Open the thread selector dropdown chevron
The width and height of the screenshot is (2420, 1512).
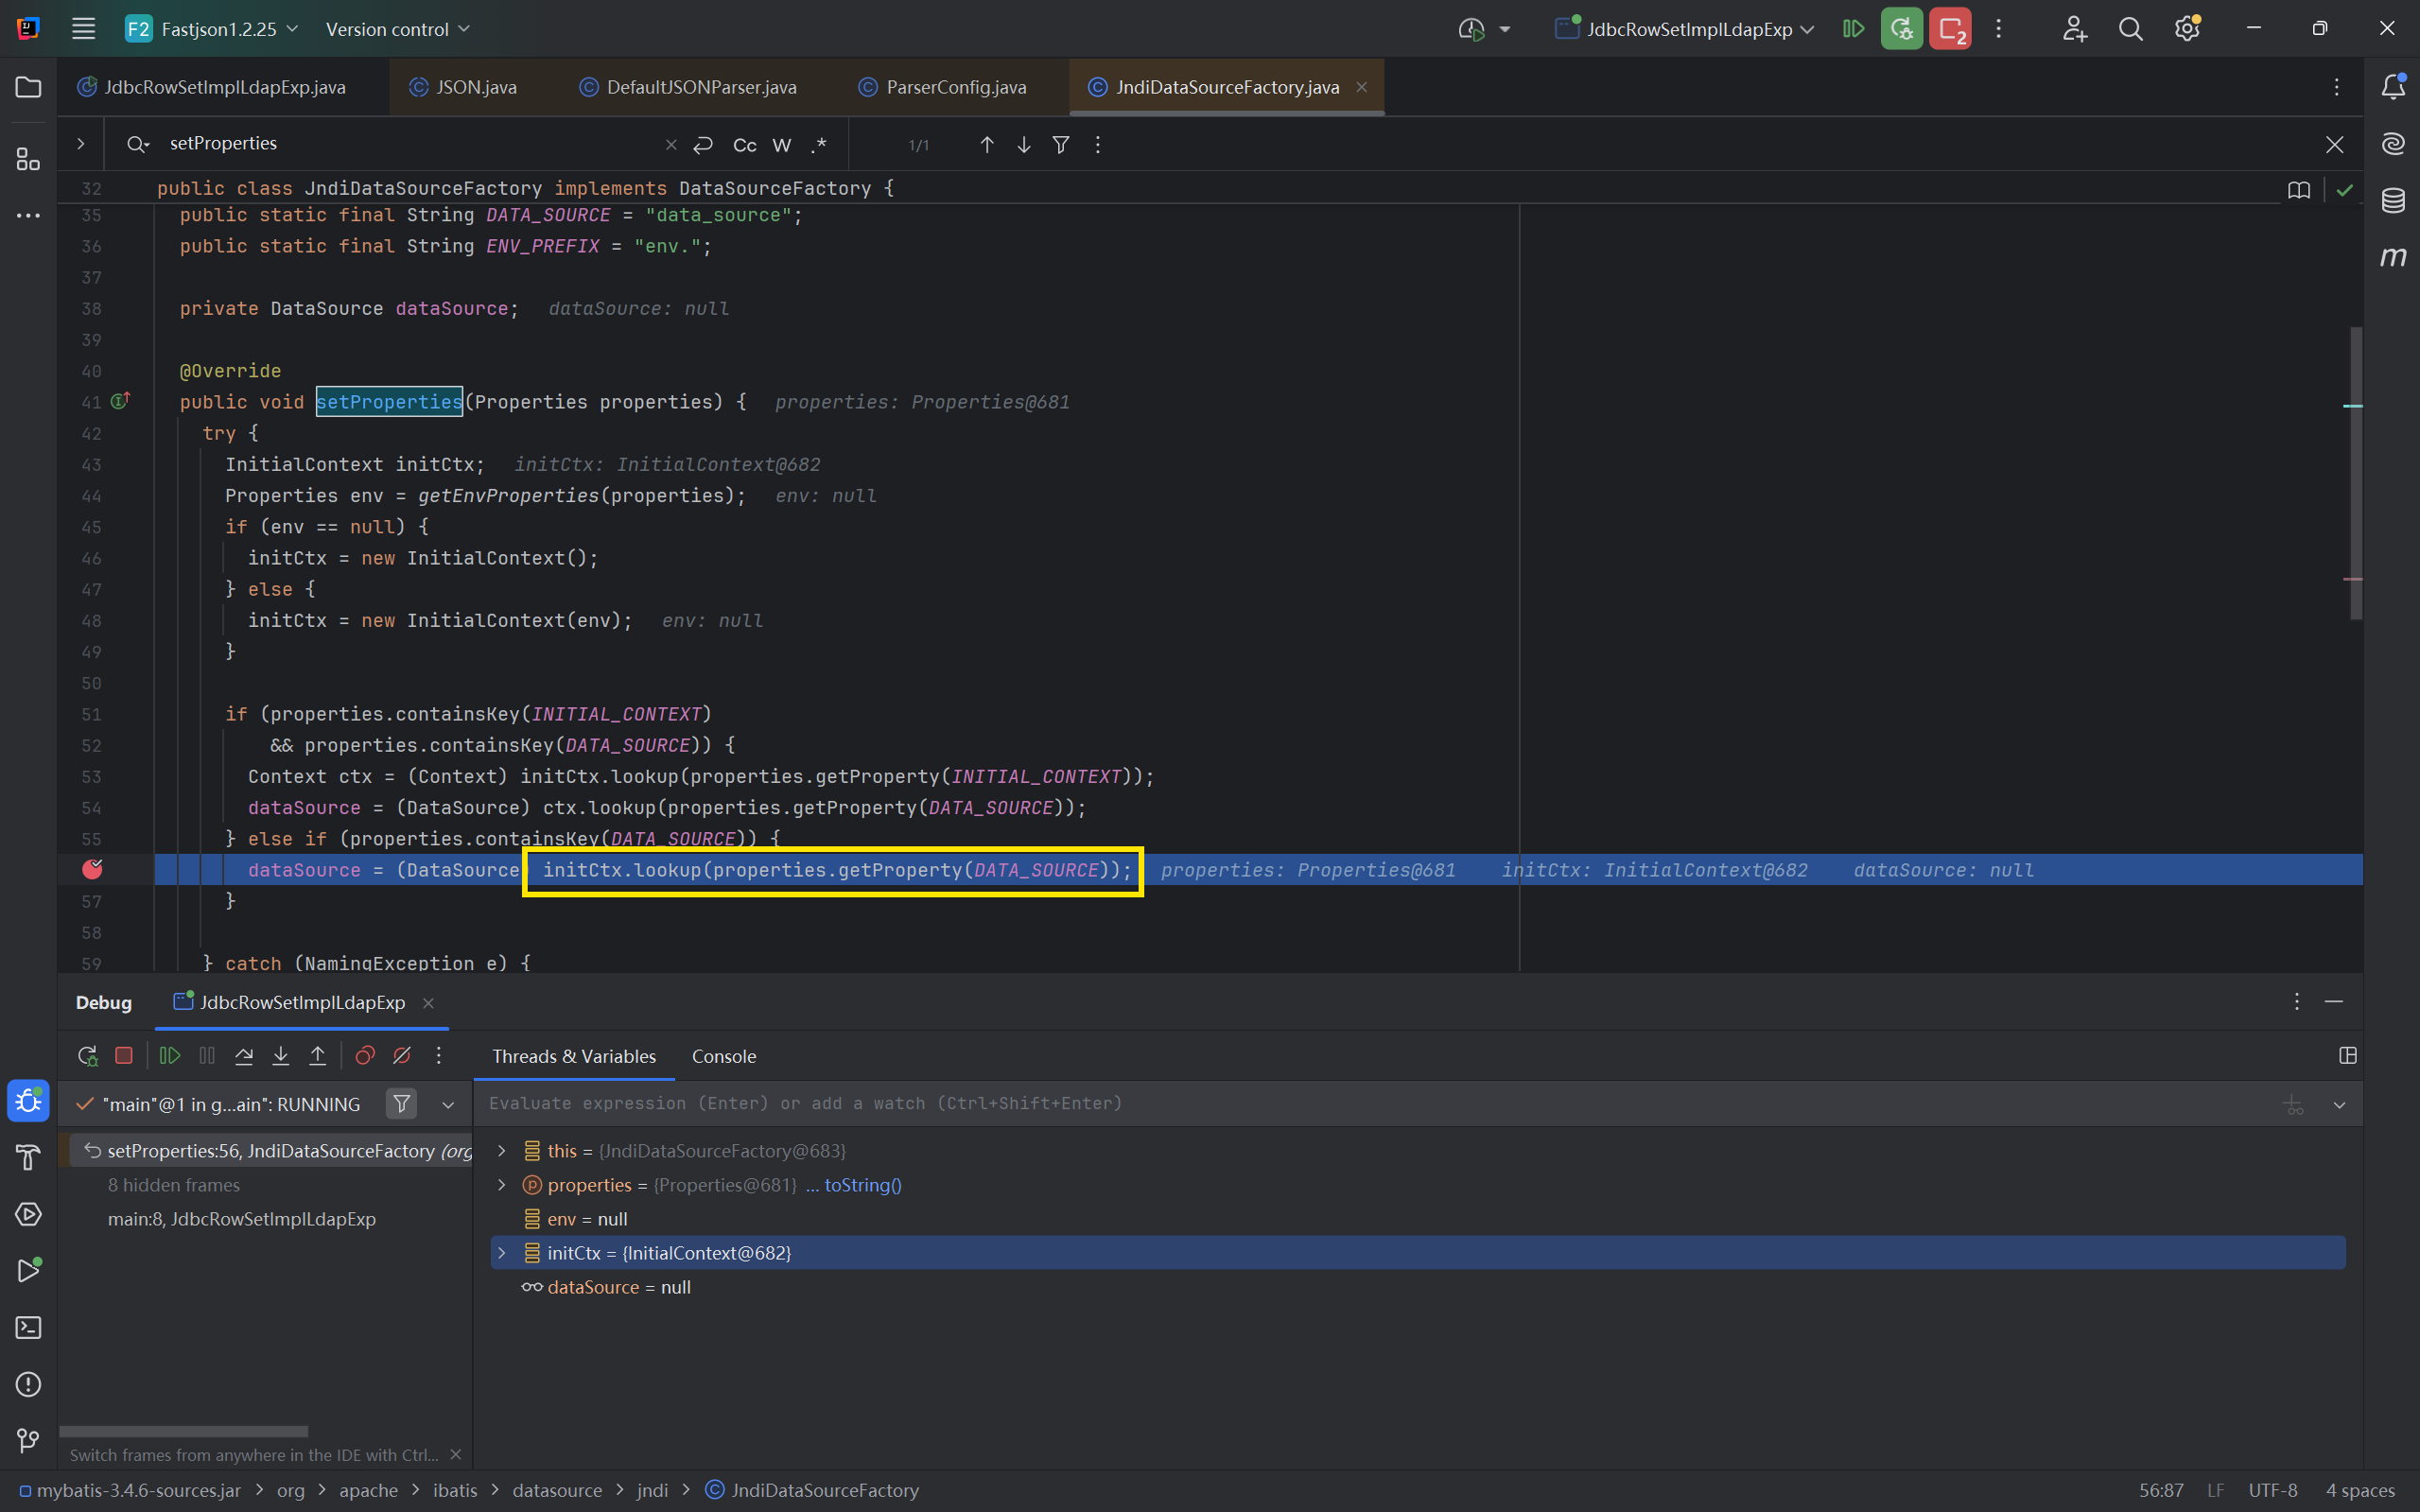pos(448,1105)
